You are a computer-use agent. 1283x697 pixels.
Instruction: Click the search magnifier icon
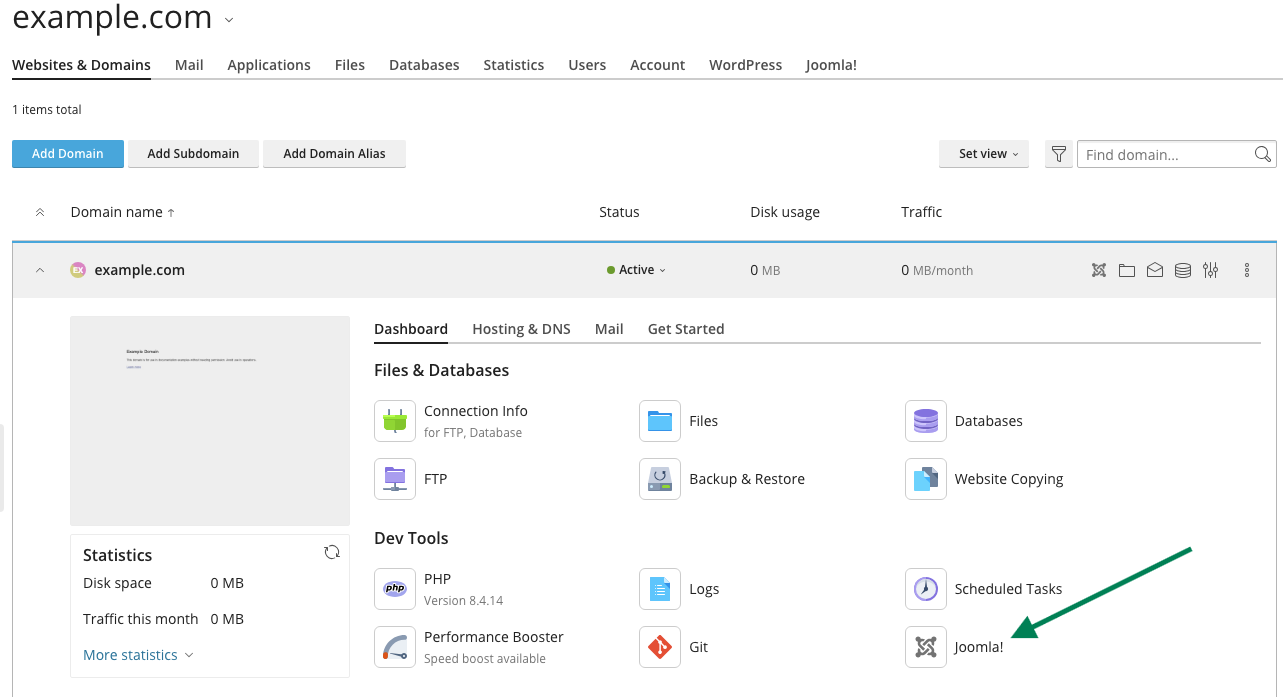(x=1263, y=154)
